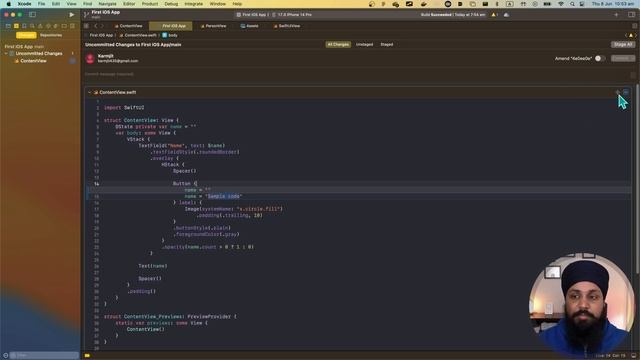This screenshot has width=640, height=360.
Task: Open the Project navigator icon
Action: [x=8, y=26]
